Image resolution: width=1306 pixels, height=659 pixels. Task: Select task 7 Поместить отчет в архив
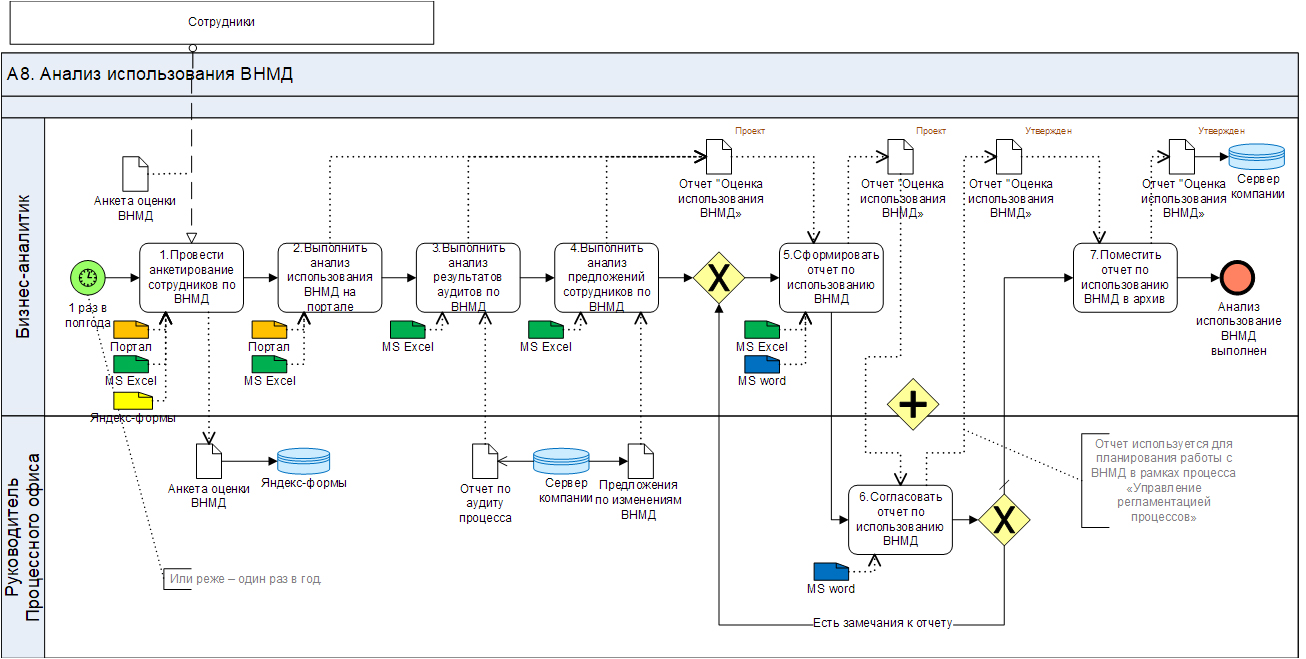(x=1124, y=278)
